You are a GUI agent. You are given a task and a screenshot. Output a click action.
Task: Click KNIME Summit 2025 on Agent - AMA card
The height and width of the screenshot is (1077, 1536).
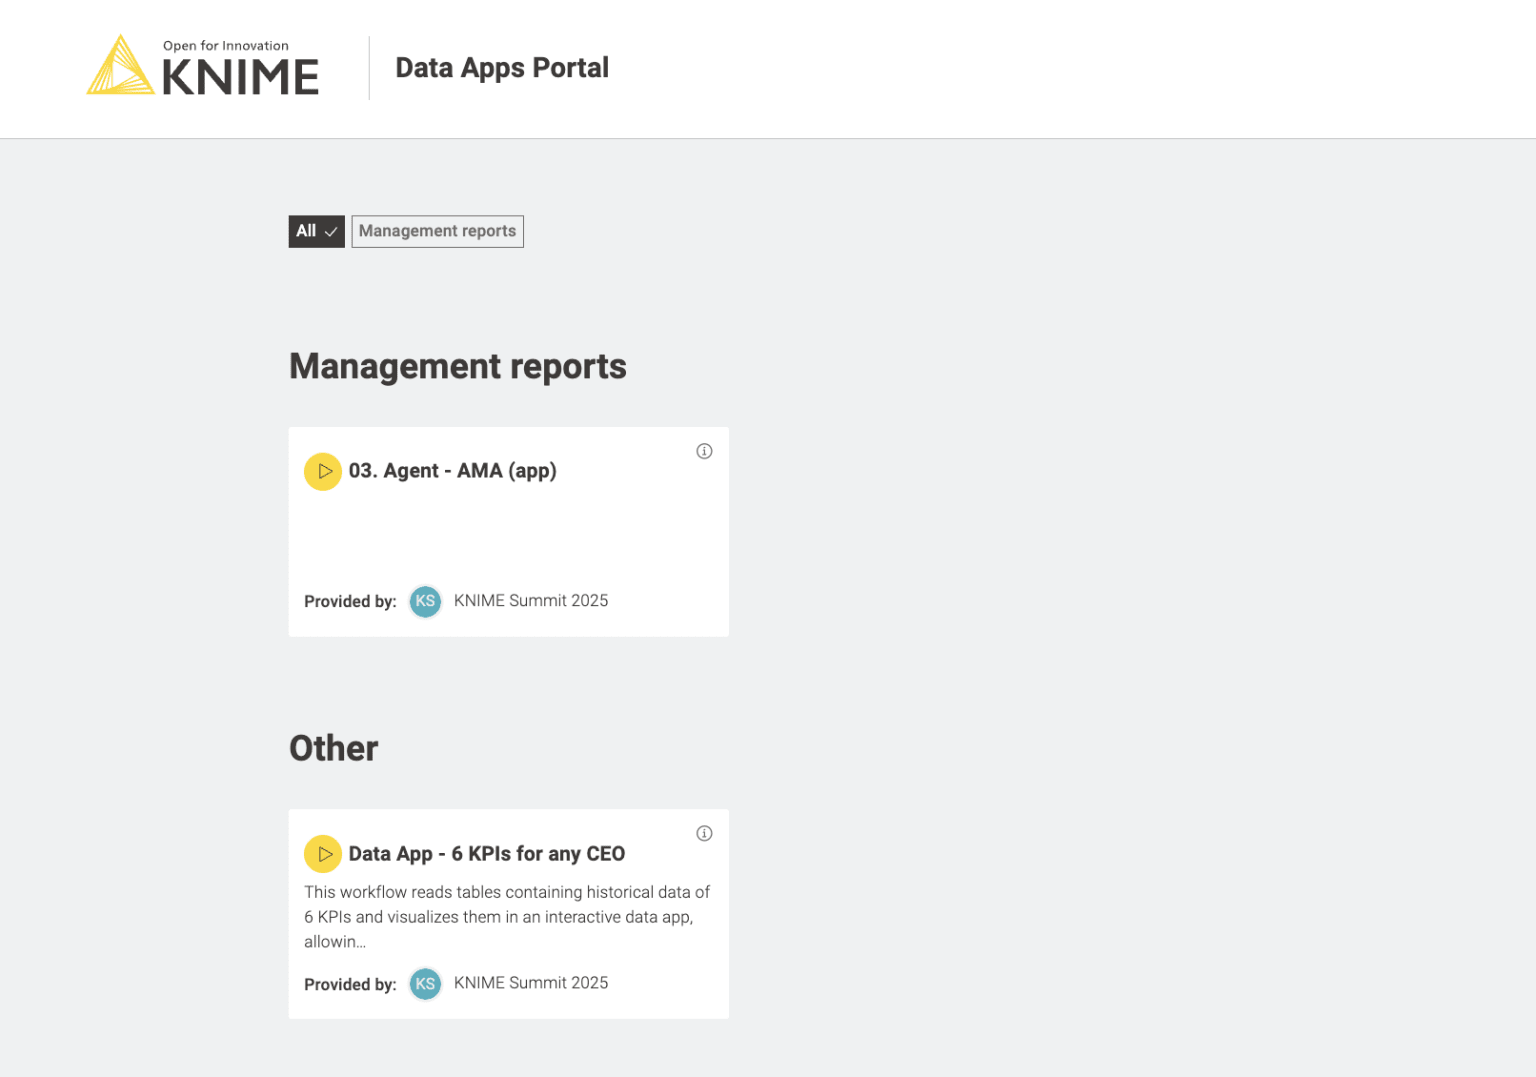531,601
